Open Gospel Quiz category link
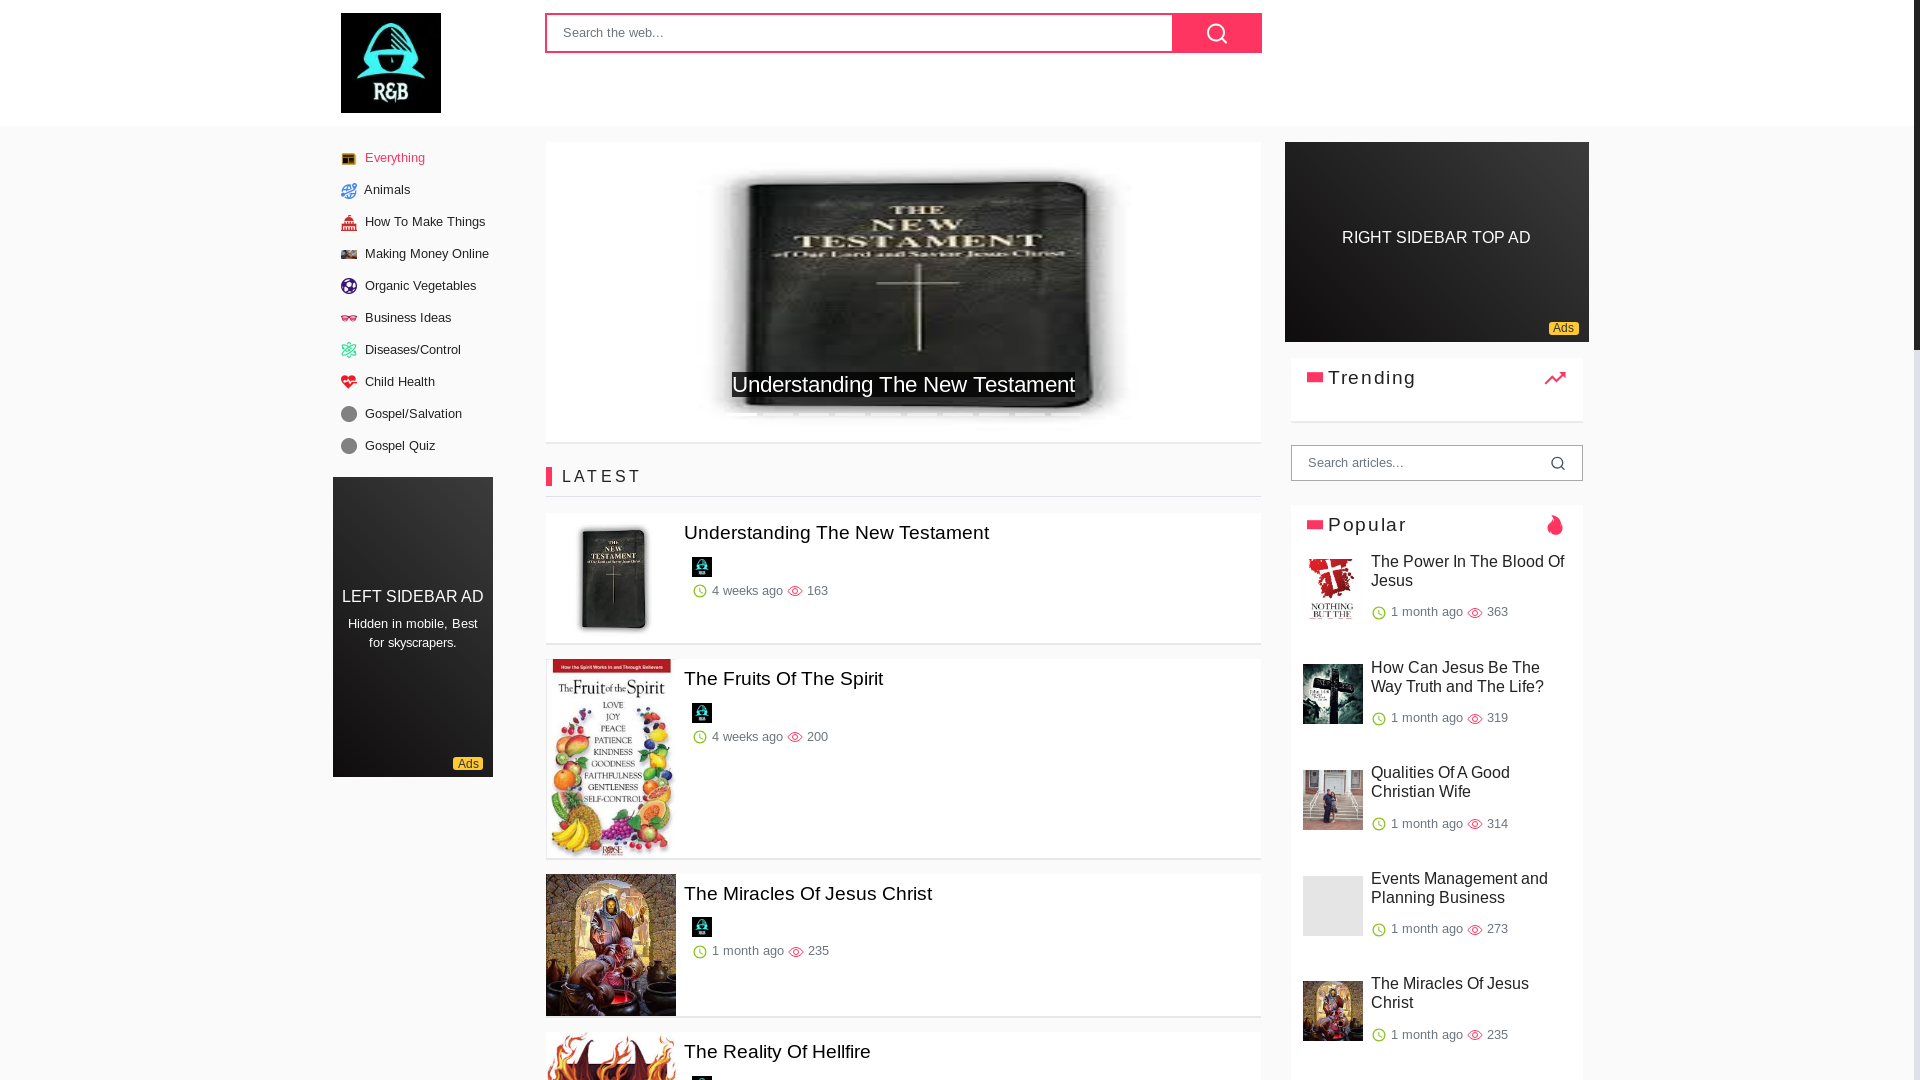 pyautogui.click(x=399, y=446)
